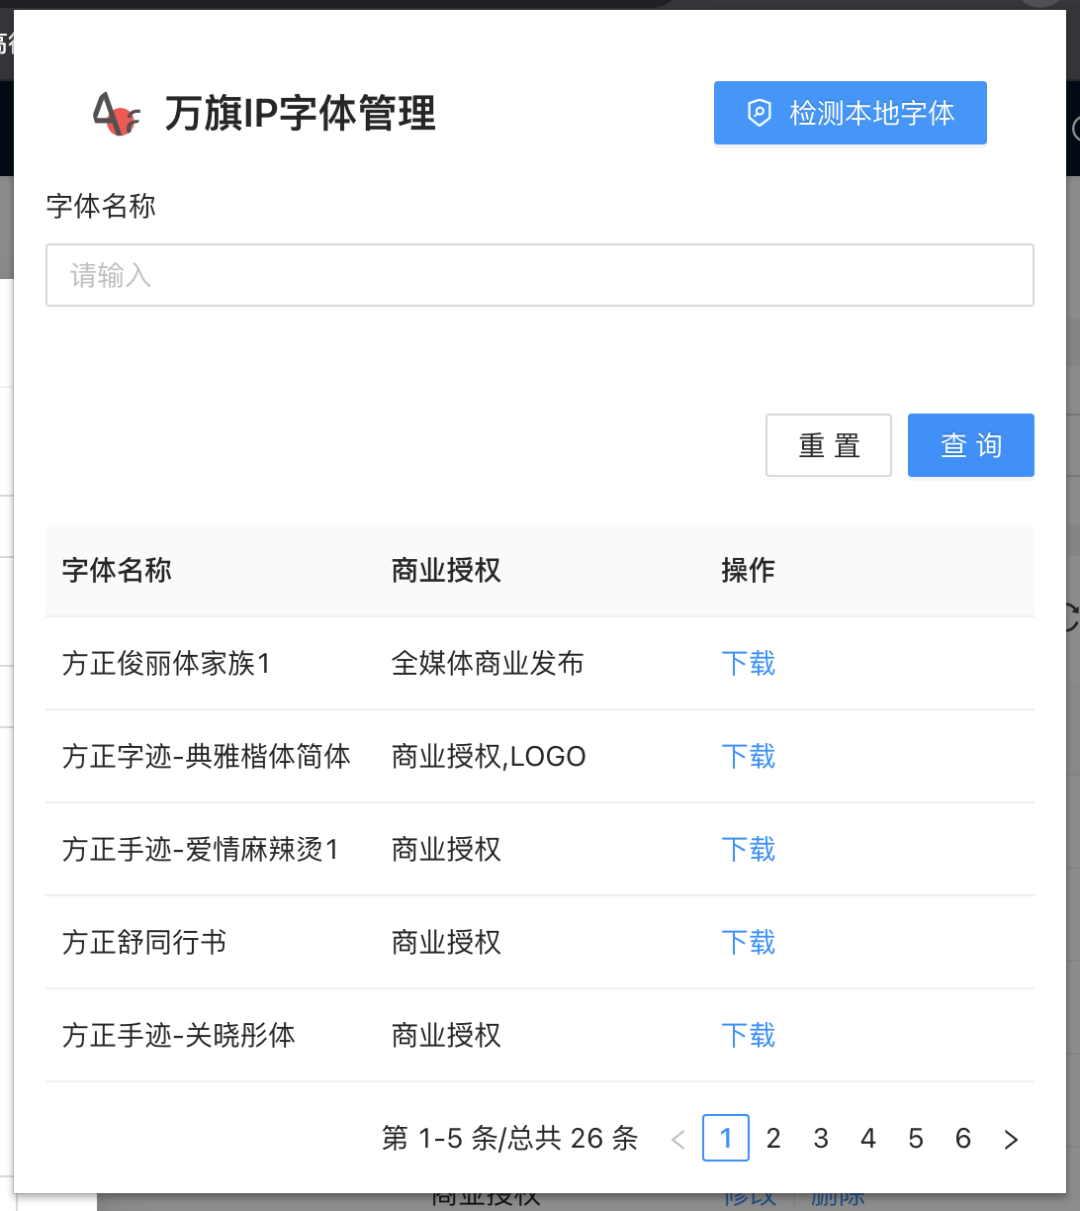Go to pagination page 5
Screen dimensions: 1080x1211
pos(916,1138)
